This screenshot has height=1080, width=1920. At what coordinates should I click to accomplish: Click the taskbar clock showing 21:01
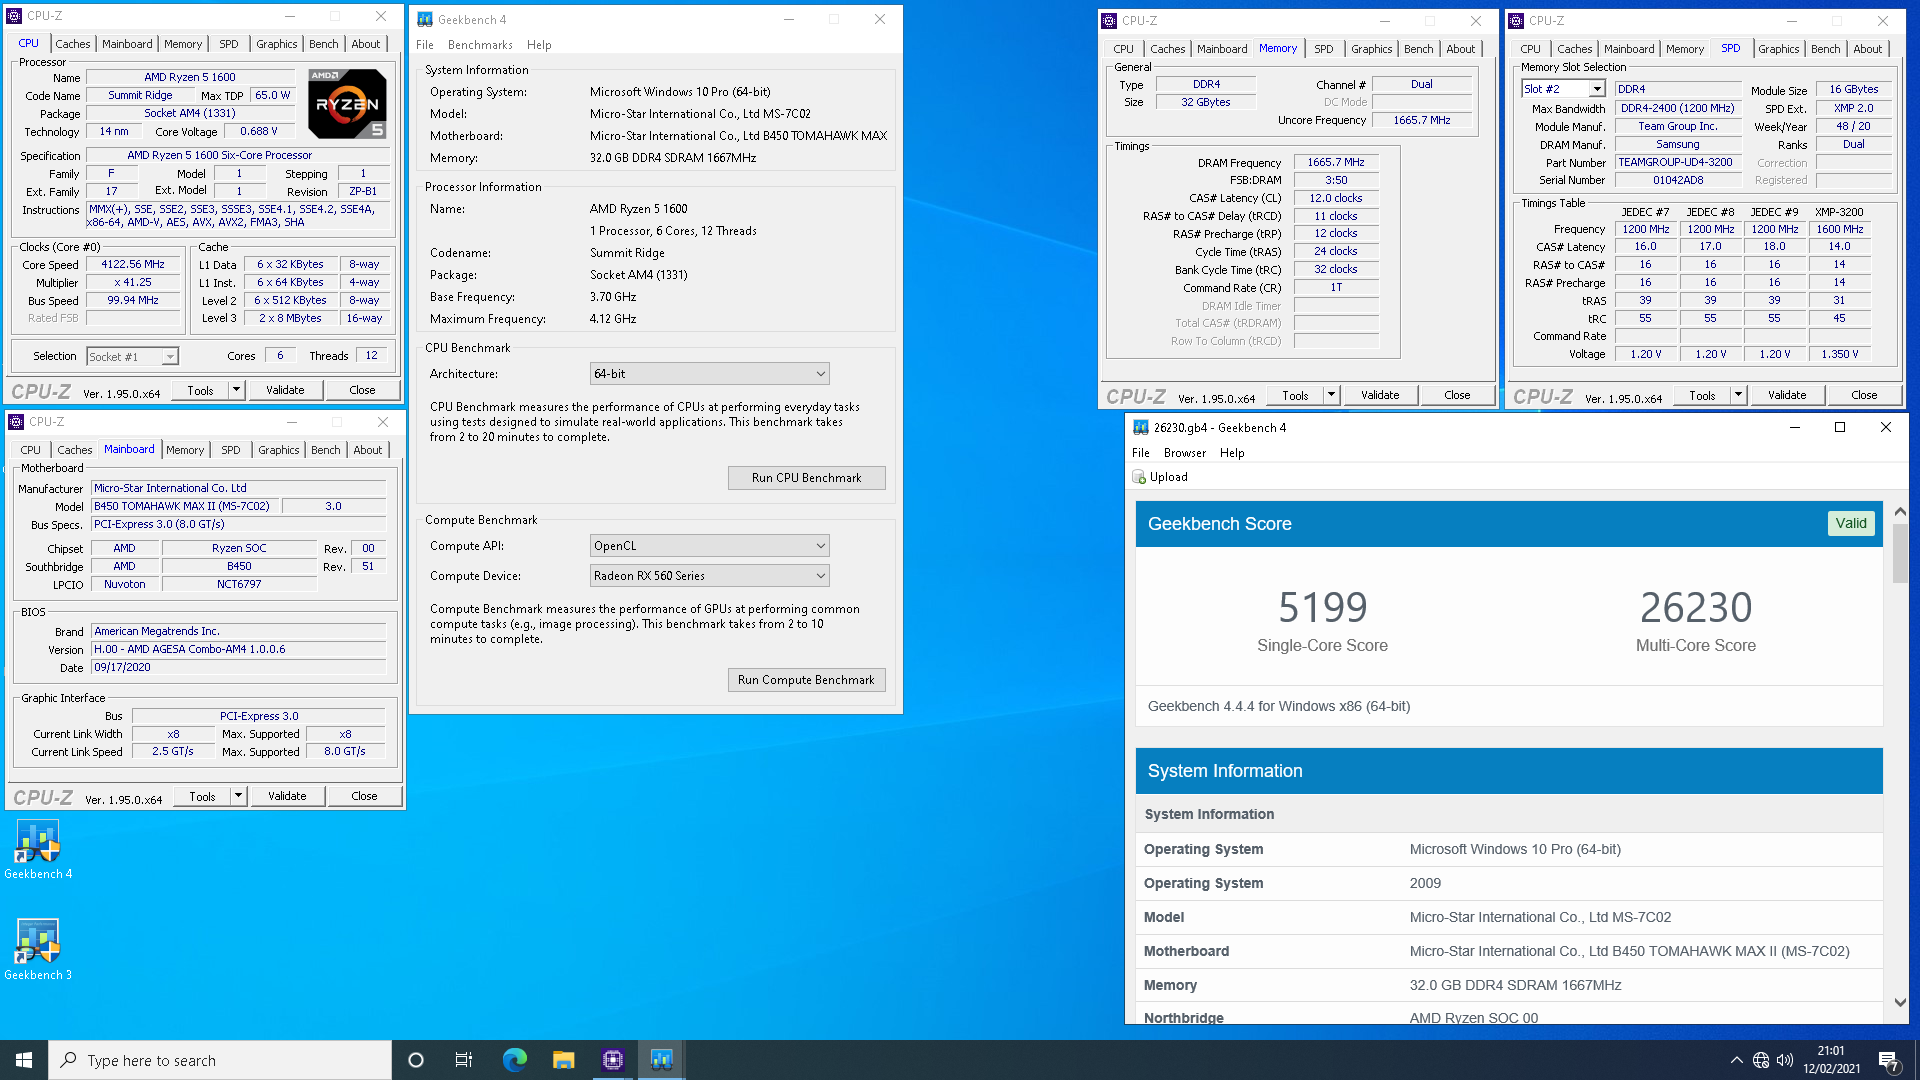coord(1831,1060)
